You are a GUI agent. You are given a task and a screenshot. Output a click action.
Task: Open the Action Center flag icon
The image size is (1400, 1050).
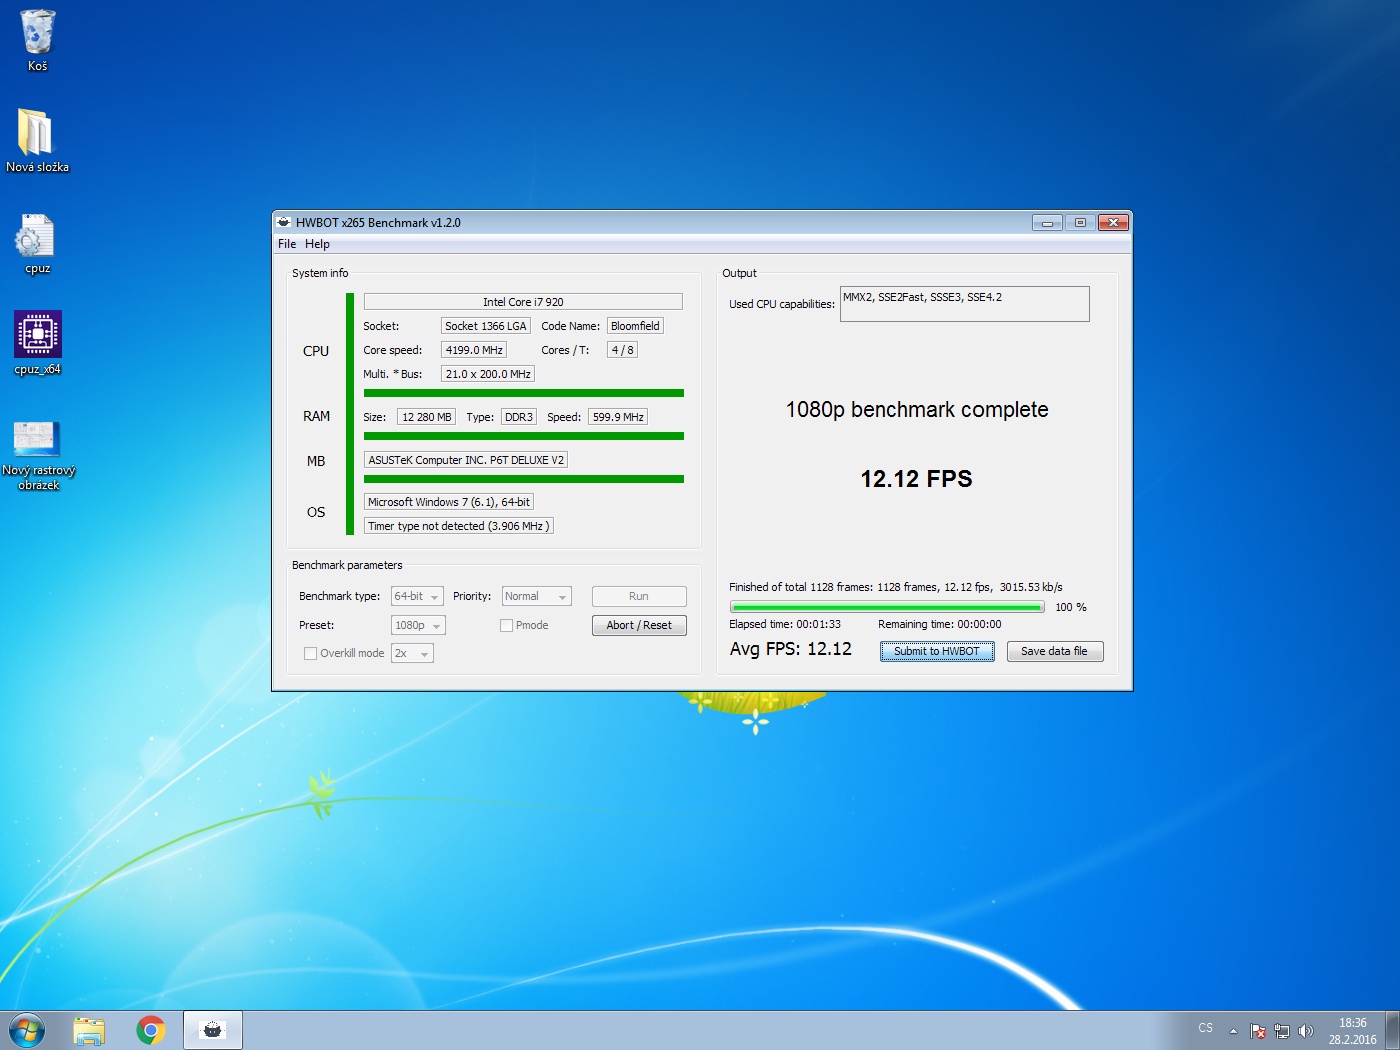[1258, 1031]
